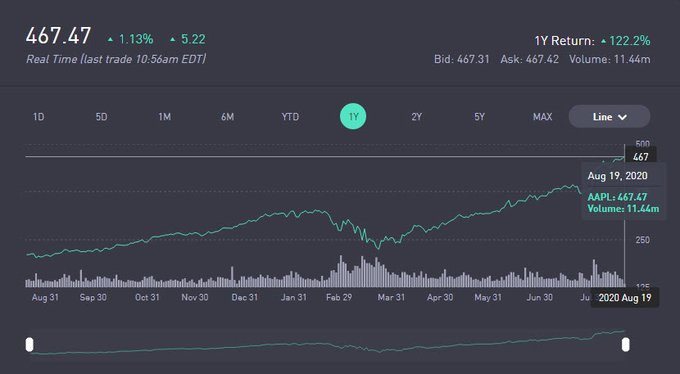Click the left range slider handle
680x374 pixels.
[29, 345]
